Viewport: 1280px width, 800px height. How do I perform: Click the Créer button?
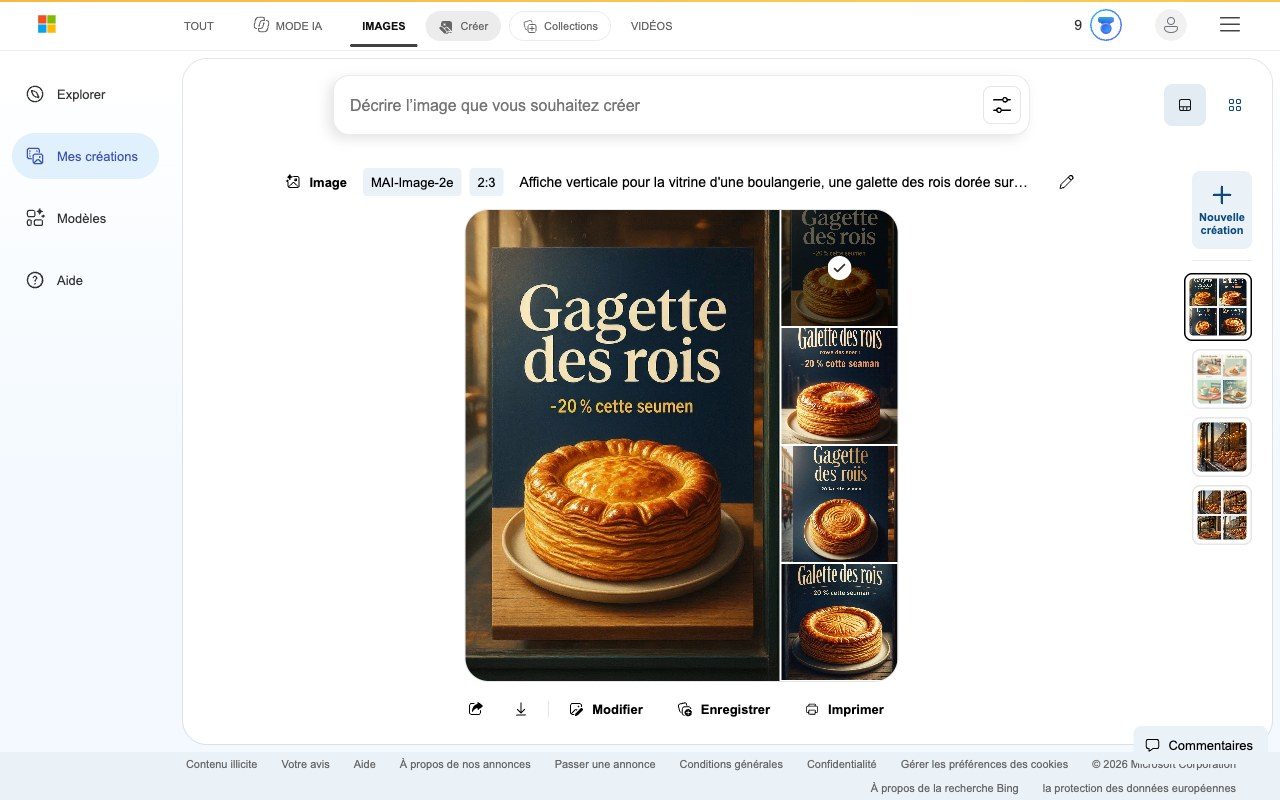pyautogui.click(x=463, y=26)
